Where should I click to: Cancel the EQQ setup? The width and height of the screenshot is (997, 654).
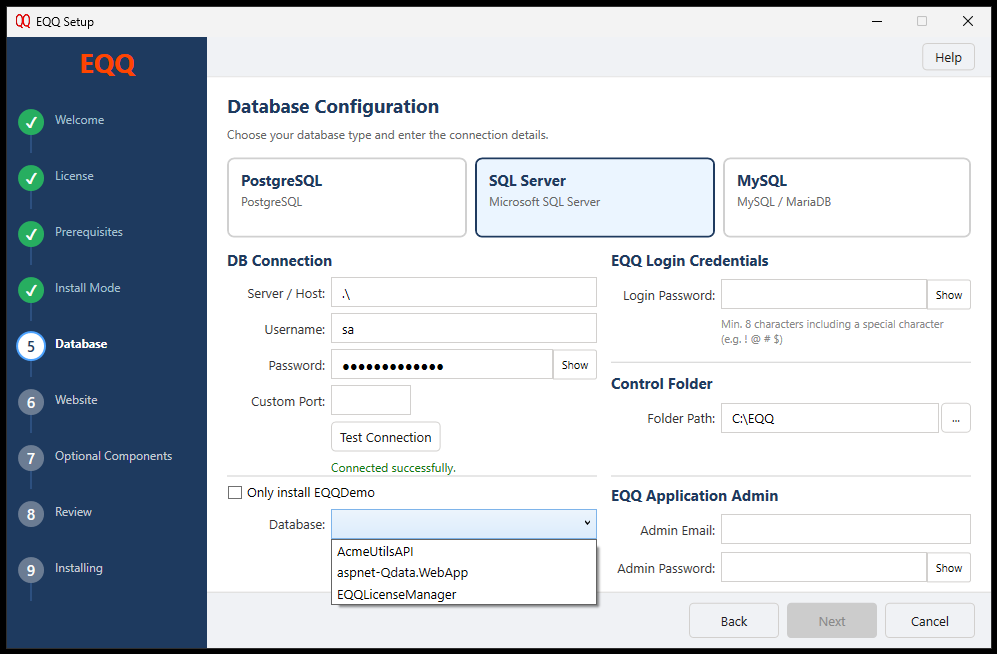[x=930, y=621]
